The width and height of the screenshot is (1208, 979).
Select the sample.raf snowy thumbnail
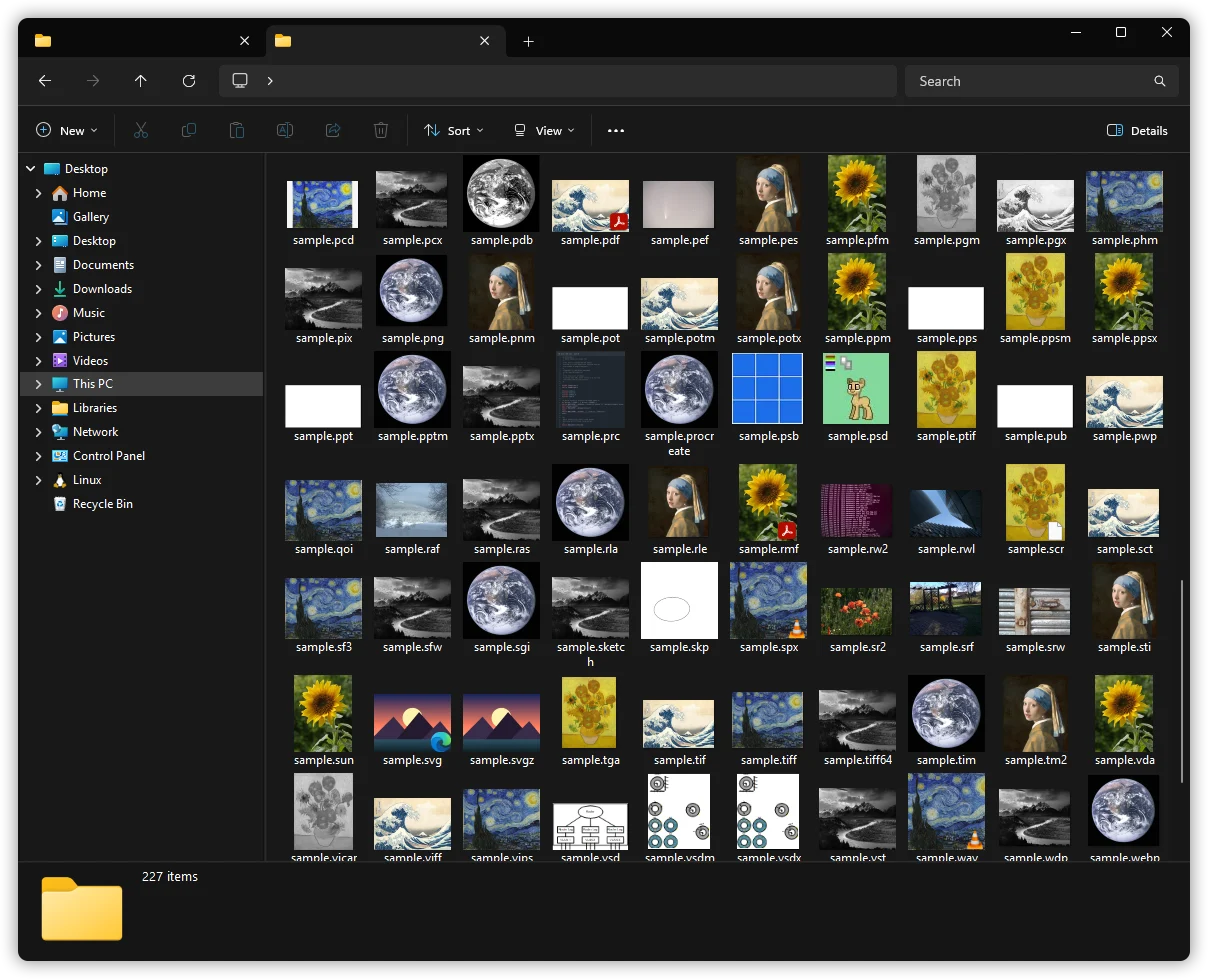pyautogui.click(x=412, y=511)
